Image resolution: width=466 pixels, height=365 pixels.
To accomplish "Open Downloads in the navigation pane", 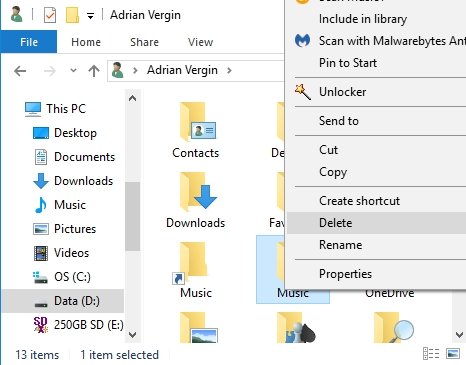I will tap(74, 181).
